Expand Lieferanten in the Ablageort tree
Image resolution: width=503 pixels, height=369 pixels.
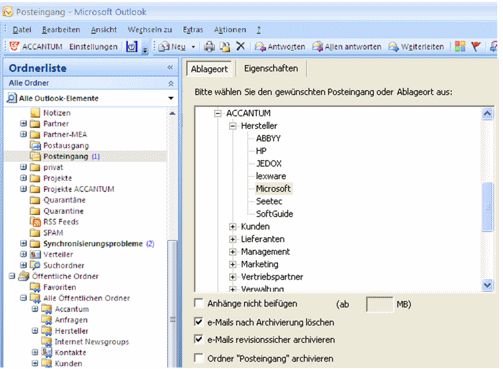point(233,239)
